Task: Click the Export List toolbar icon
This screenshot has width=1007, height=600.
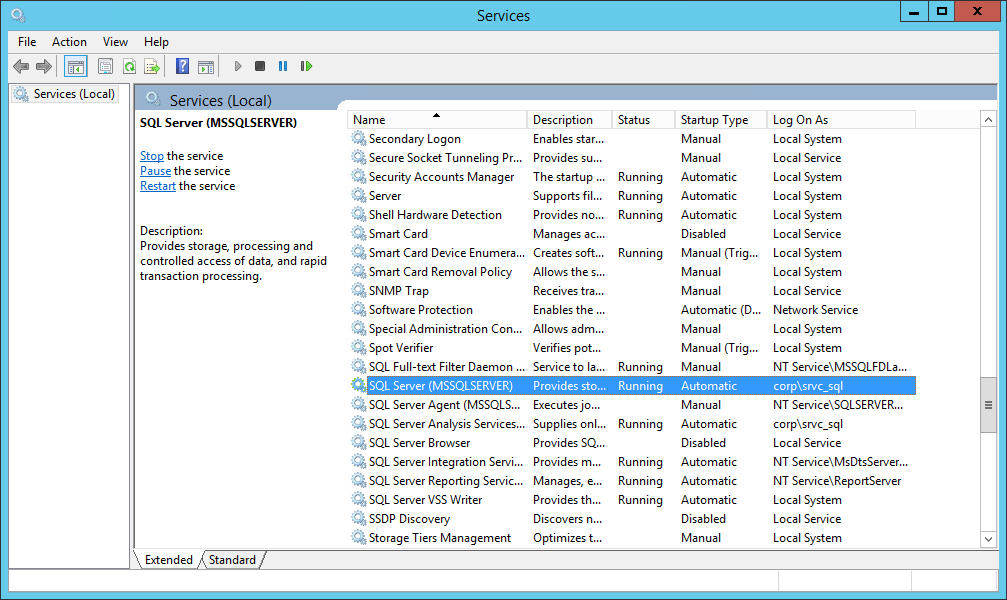Action: click(152, 66)
